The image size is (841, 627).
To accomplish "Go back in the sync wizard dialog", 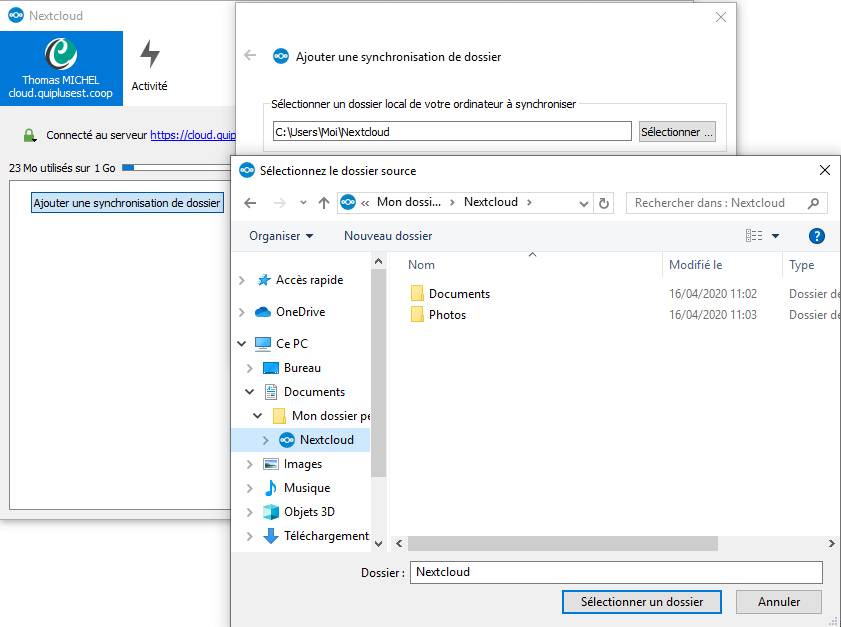I will click(x=250, y=55).
